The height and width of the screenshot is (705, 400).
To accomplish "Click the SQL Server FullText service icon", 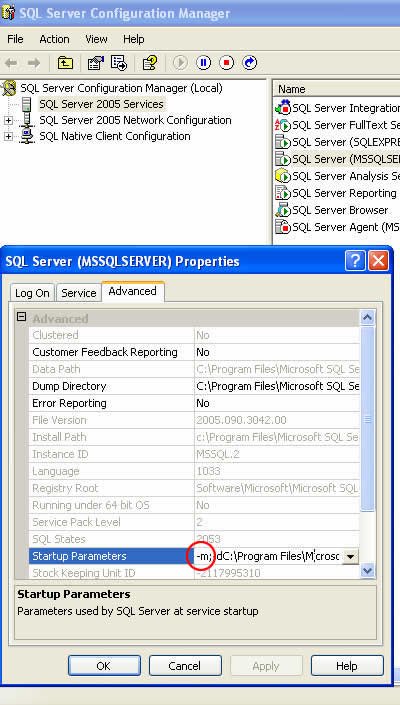I will (x=283, y=125).
